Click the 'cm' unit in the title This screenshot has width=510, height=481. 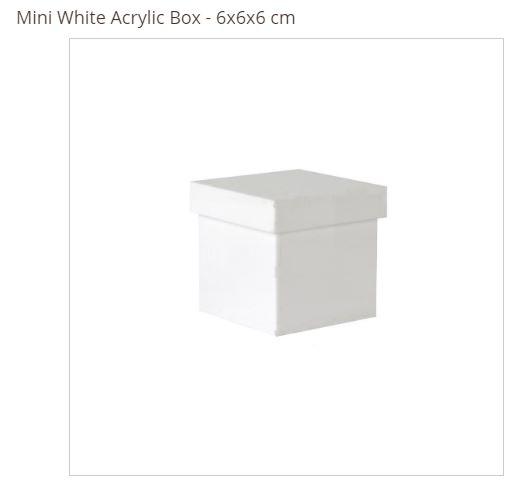pyautogui.click(x=283, y=19)
